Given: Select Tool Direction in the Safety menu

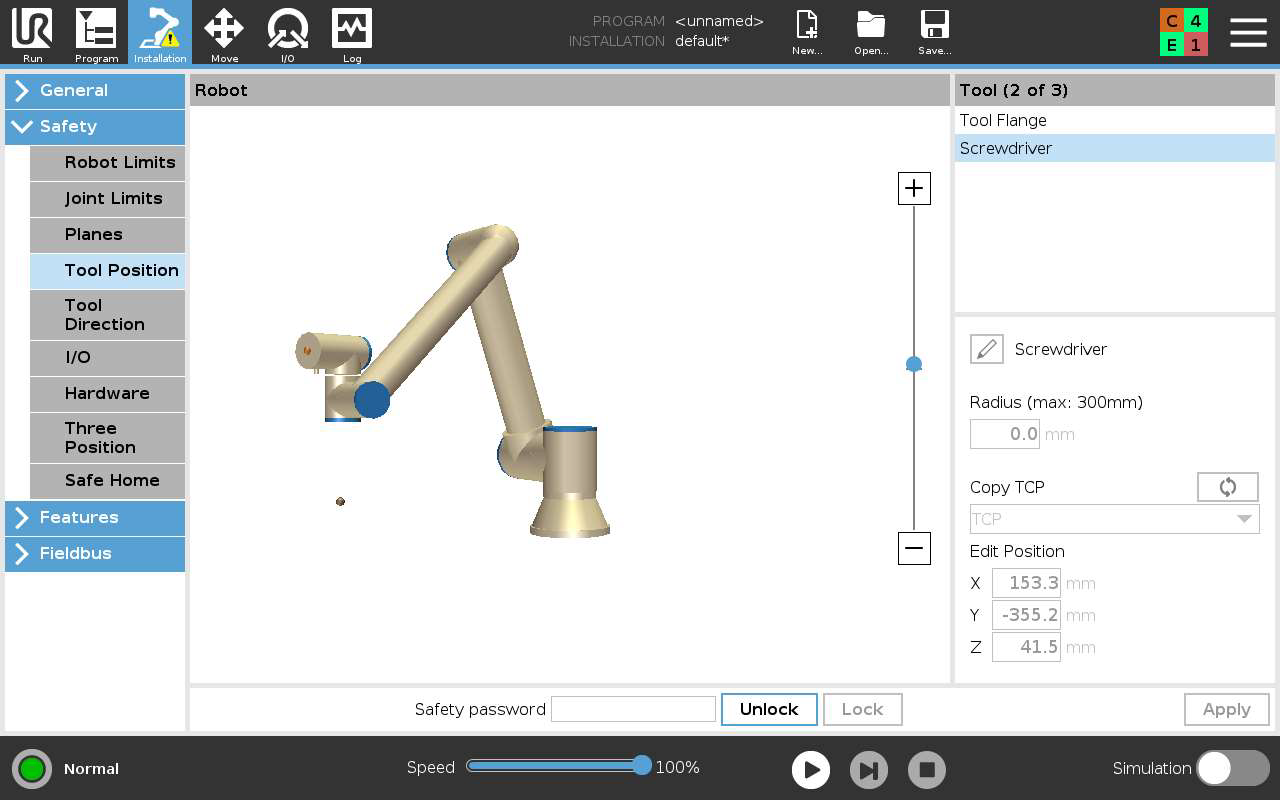Looking at the screenshot, I should [107, 315].
